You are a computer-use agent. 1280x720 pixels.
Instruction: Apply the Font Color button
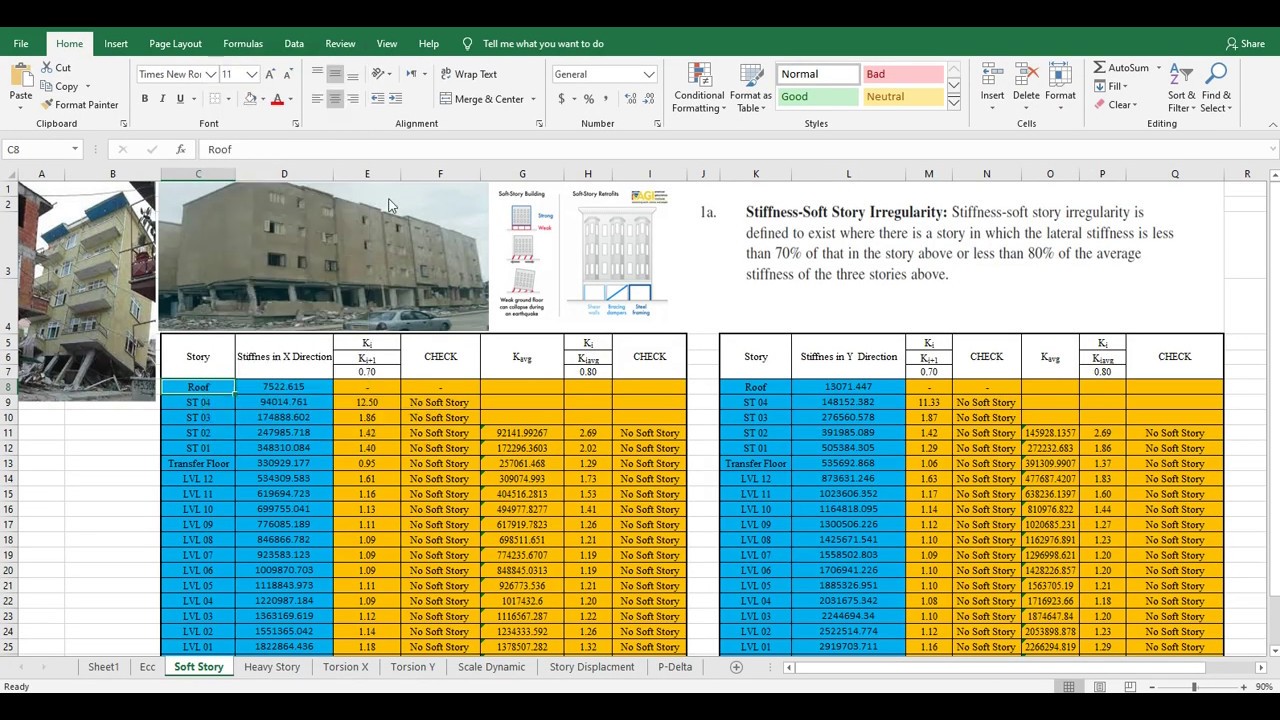277,99
